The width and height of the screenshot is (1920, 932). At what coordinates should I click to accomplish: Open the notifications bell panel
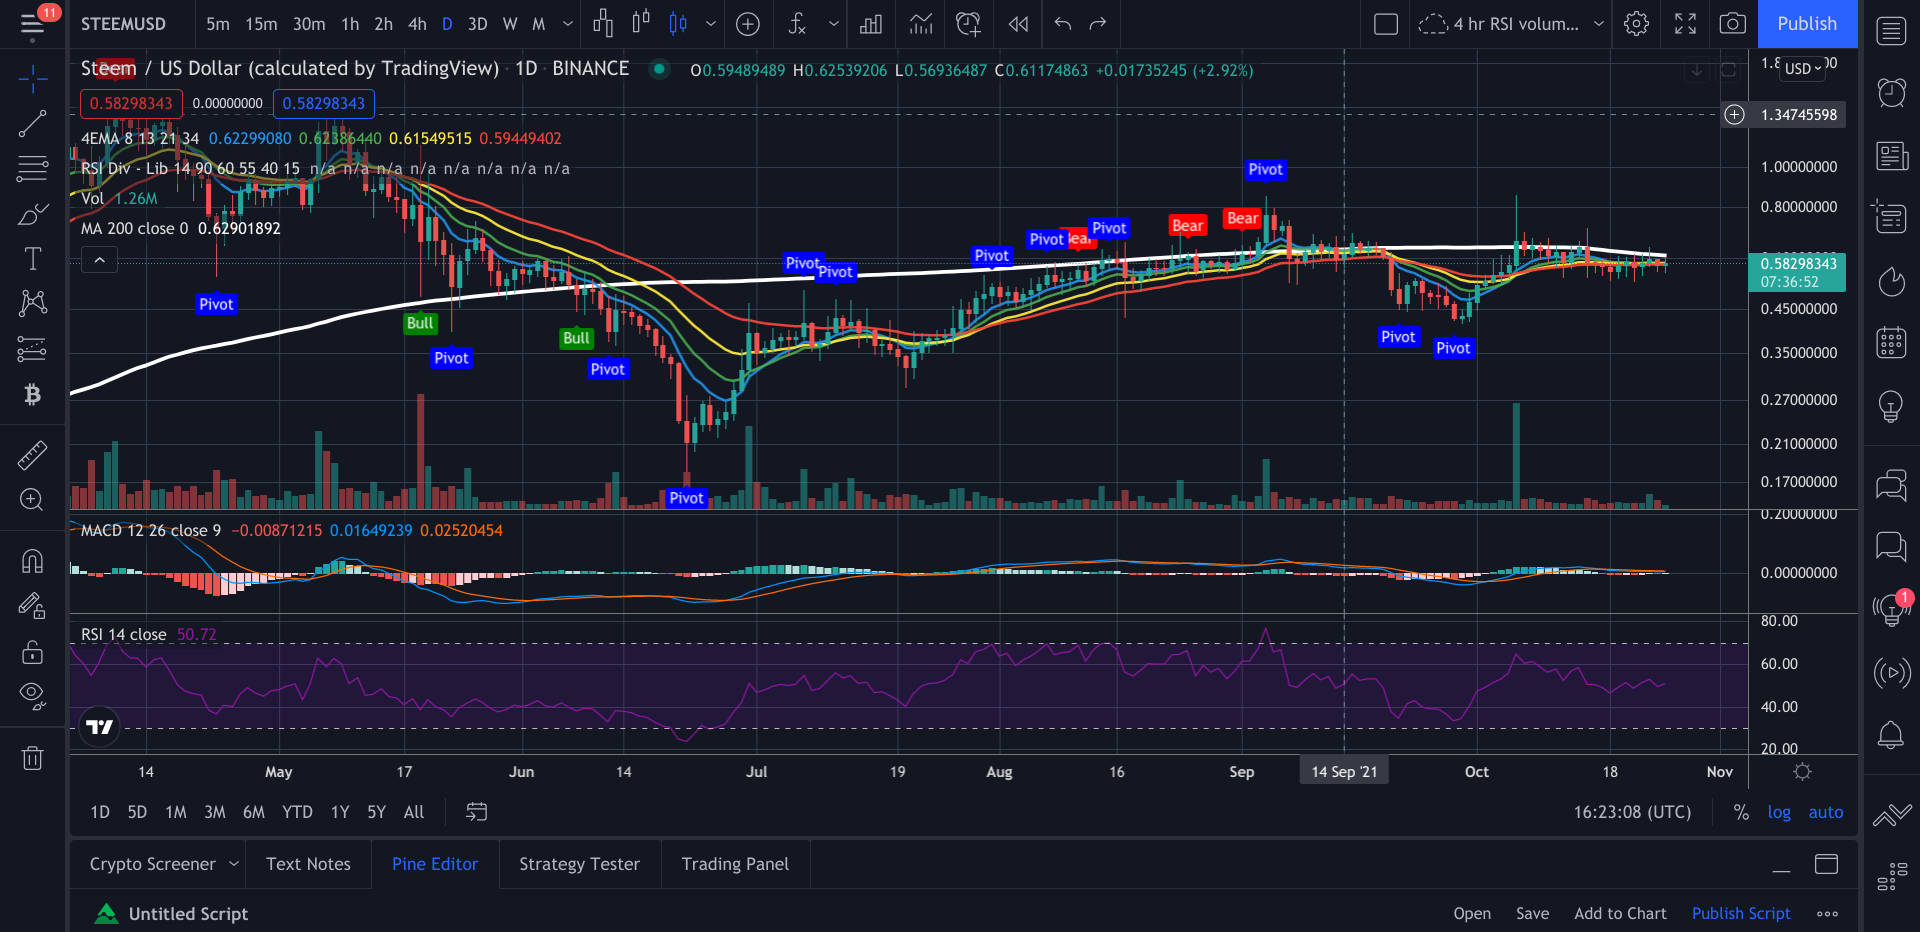(1891, 736)
